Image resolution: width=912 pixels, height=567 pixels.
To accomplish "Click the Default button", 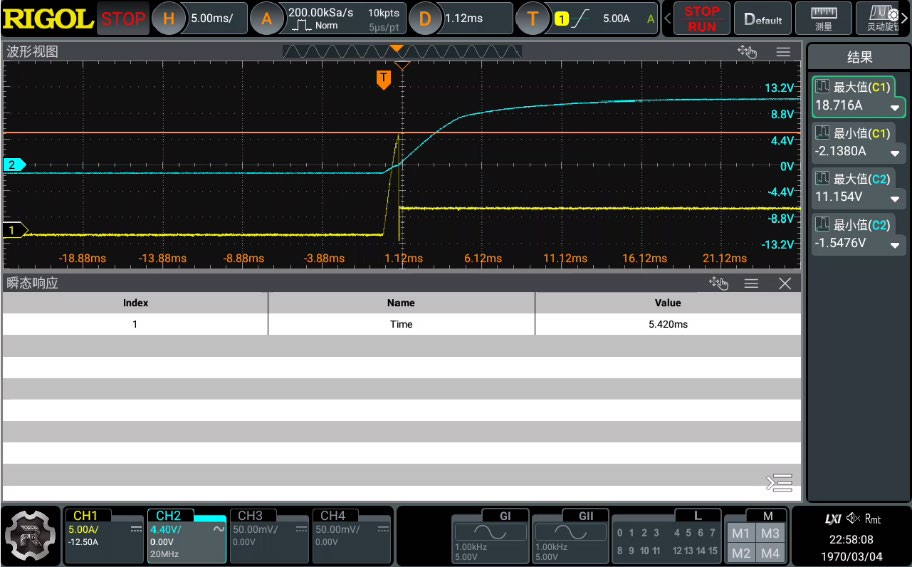I will click(763, 19).
